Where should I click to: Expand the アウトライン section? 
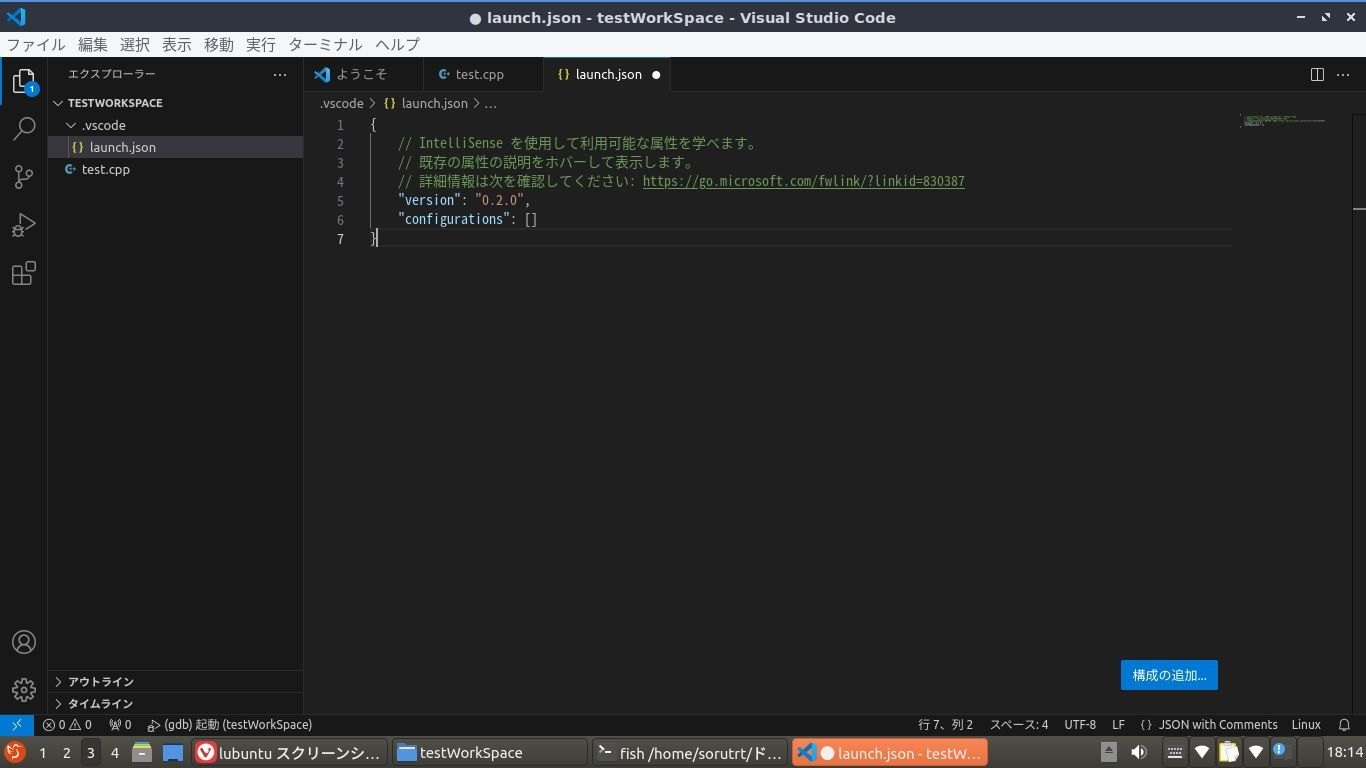[175, 681]
